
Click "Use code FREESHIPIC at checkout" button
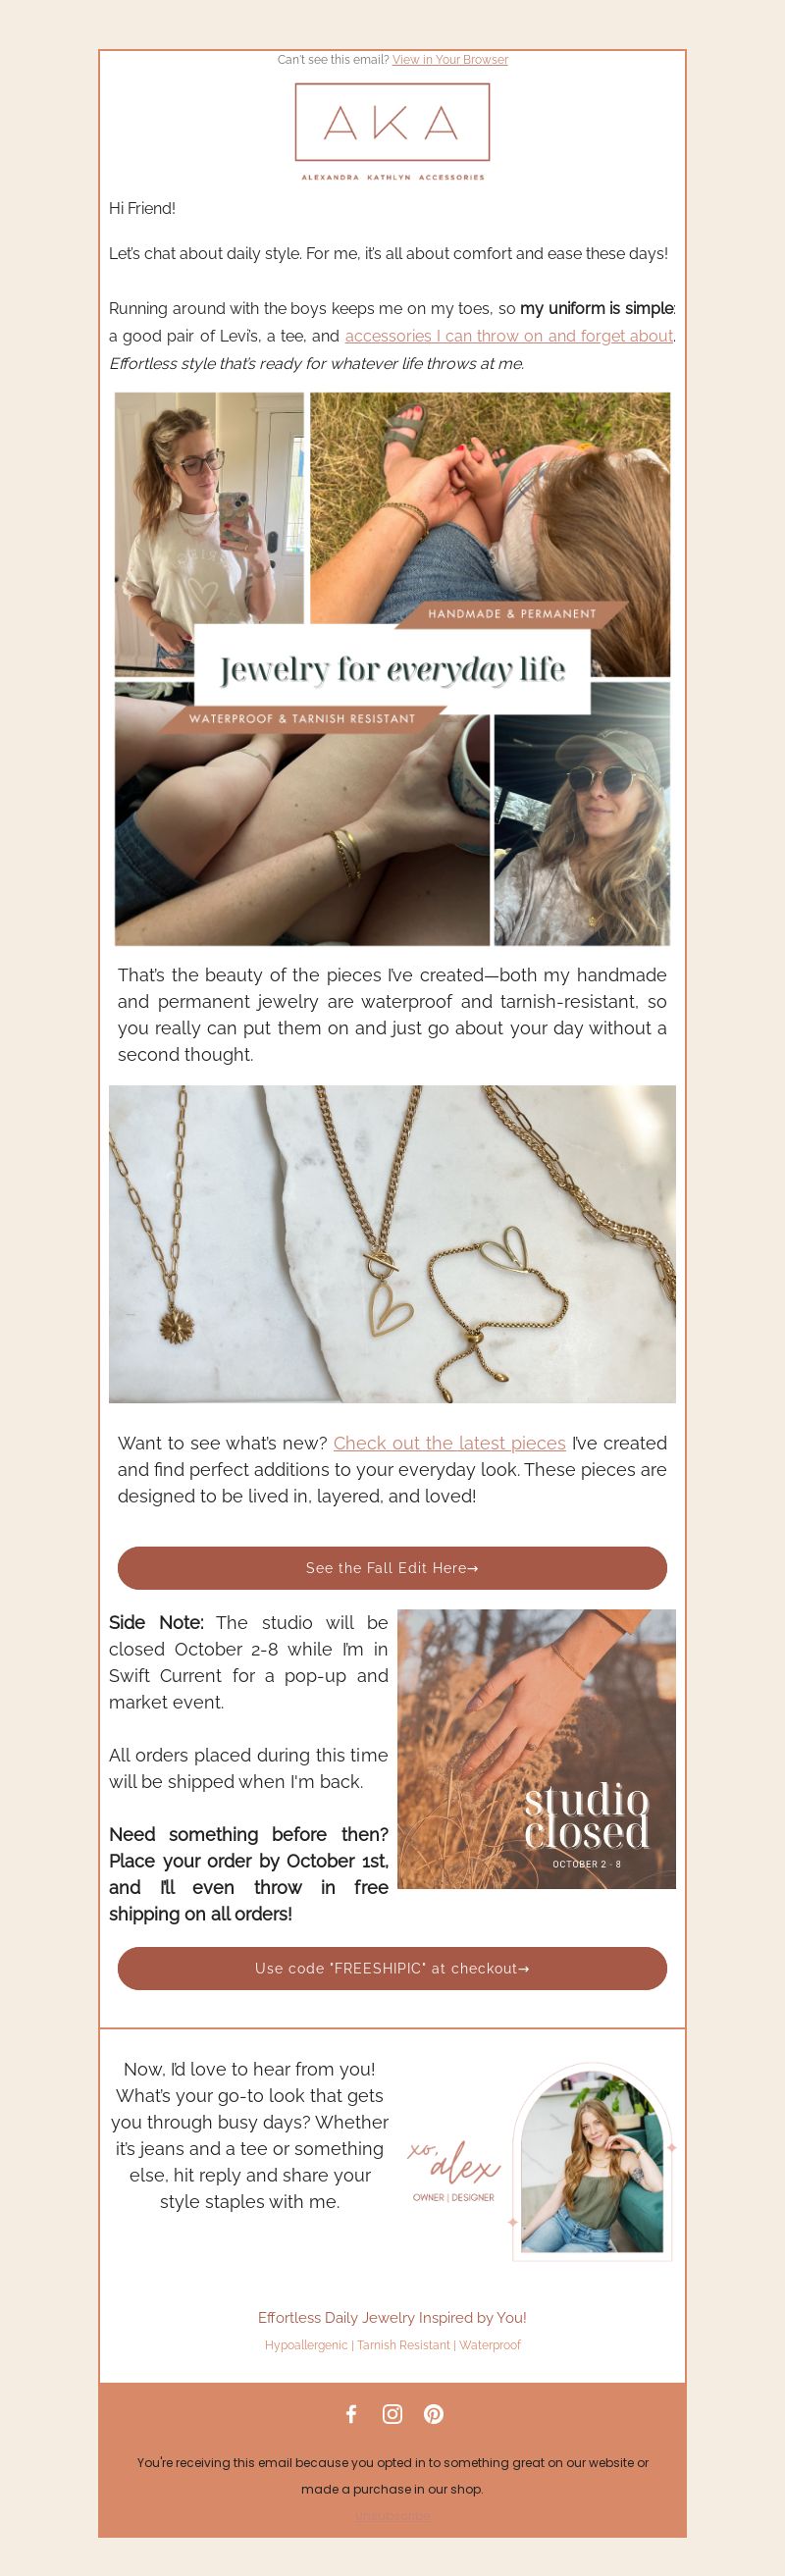click(392, 1968)
